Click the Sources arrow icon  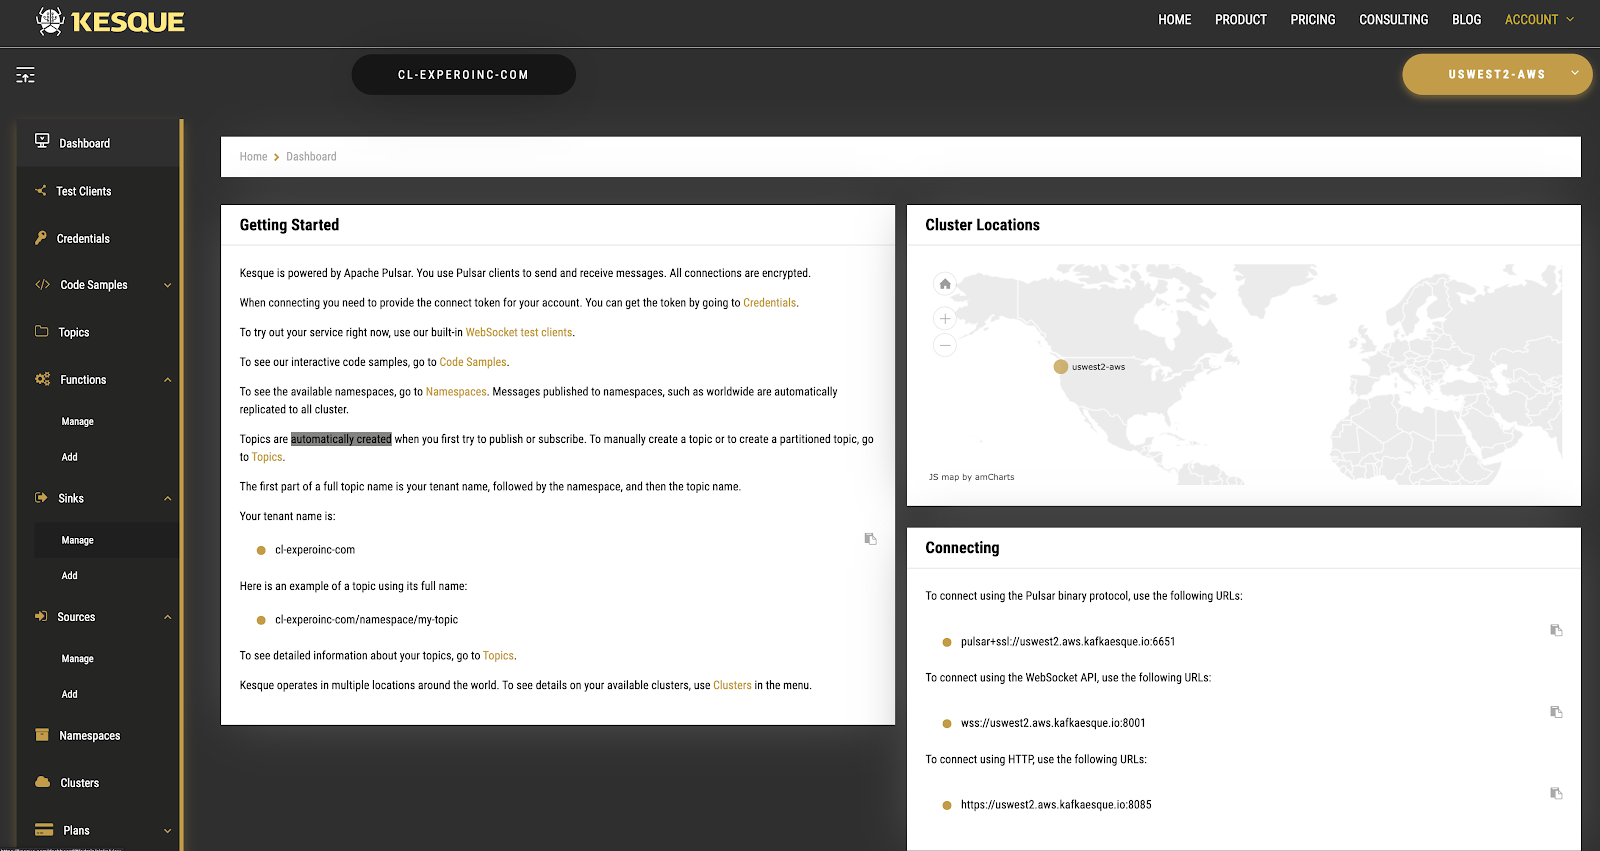pyautogui.click(x=41, y=616)
